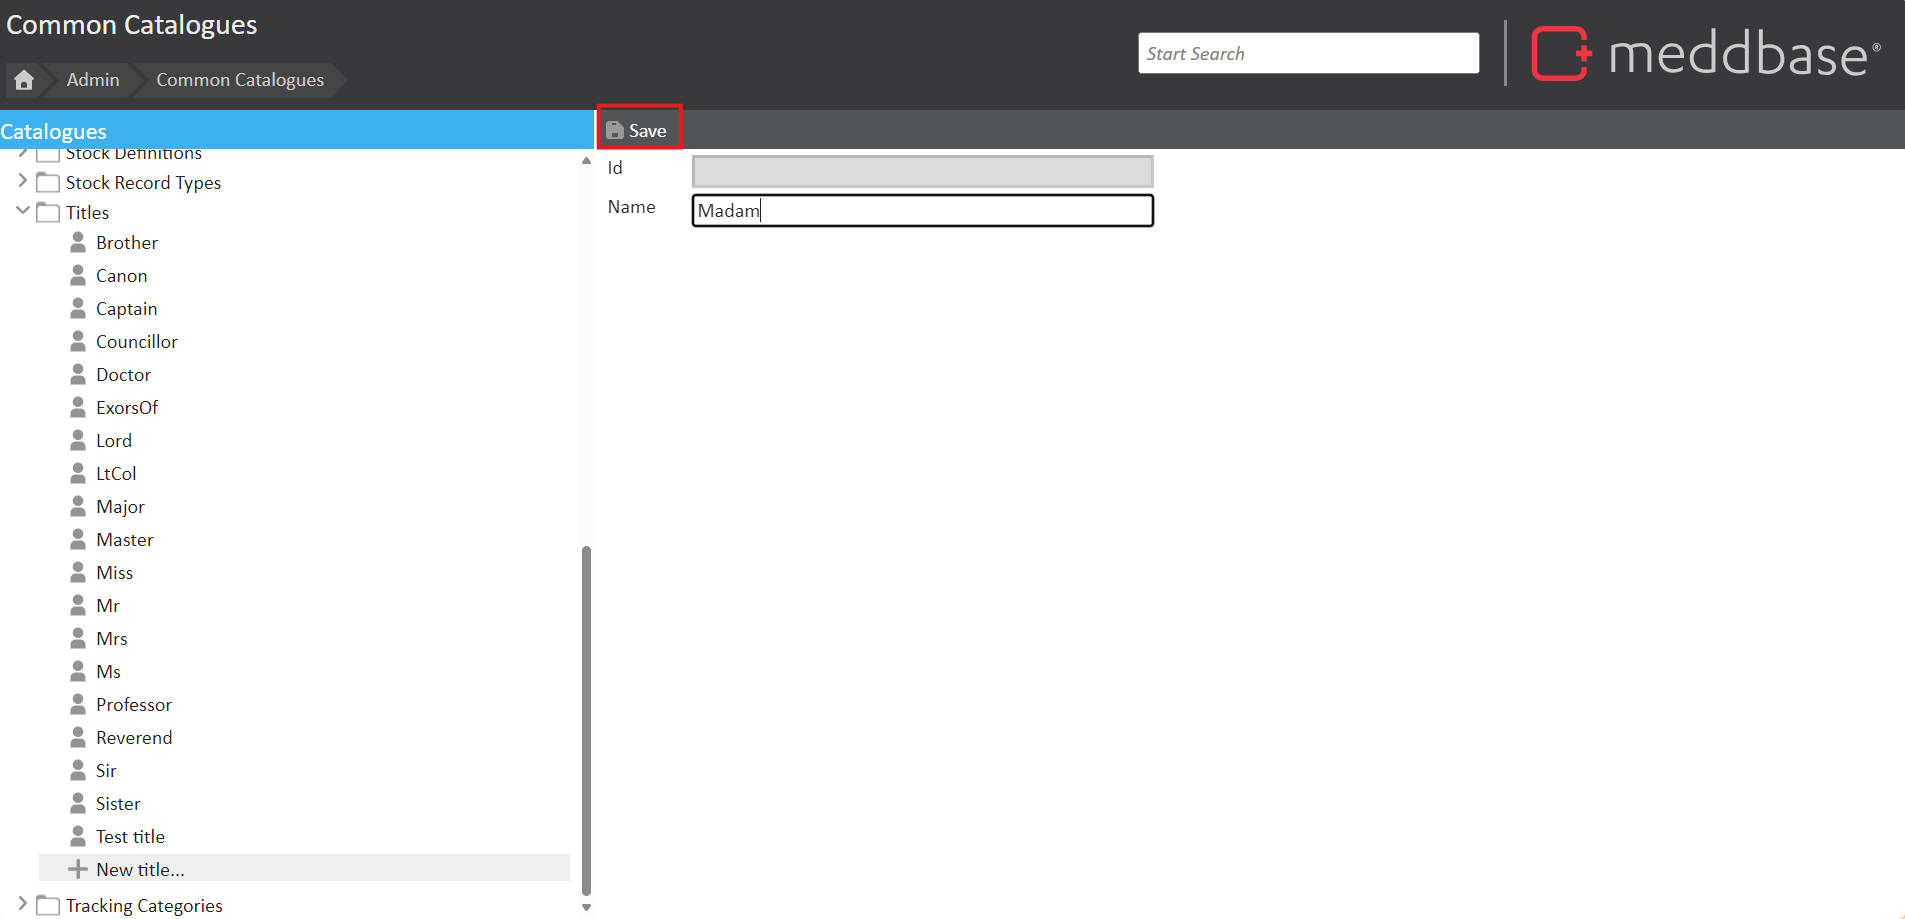
Task: Open the Admin breadcrumb
Action: (x=93, y=80)
